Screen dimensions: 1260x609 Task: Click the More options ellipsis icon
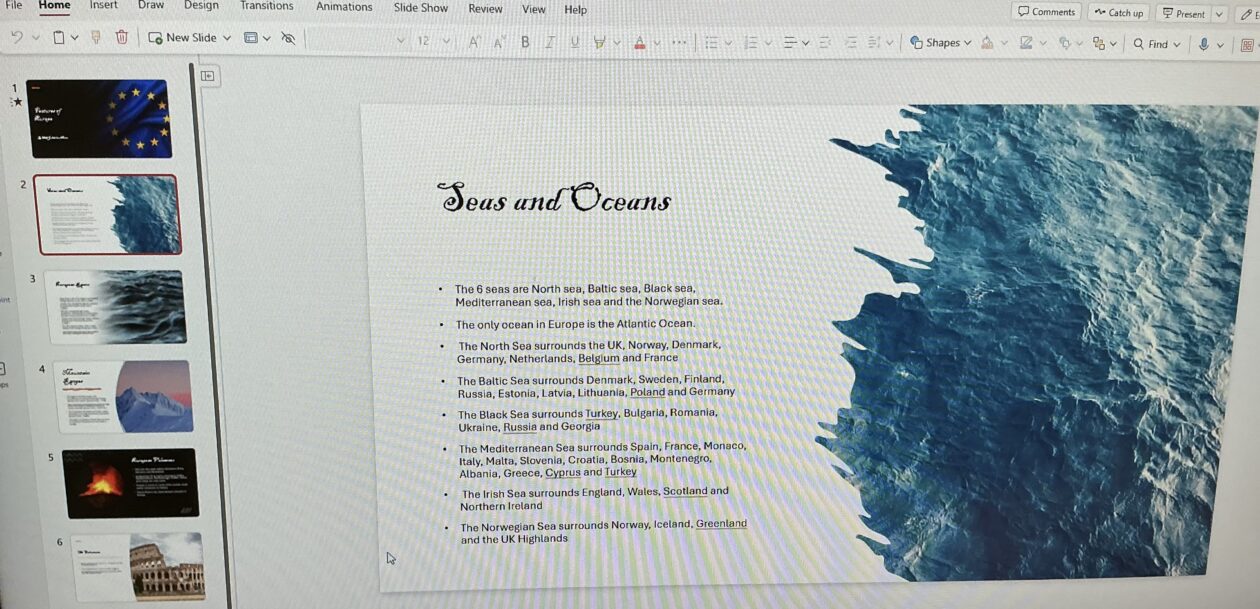click(x=679, y=42)
